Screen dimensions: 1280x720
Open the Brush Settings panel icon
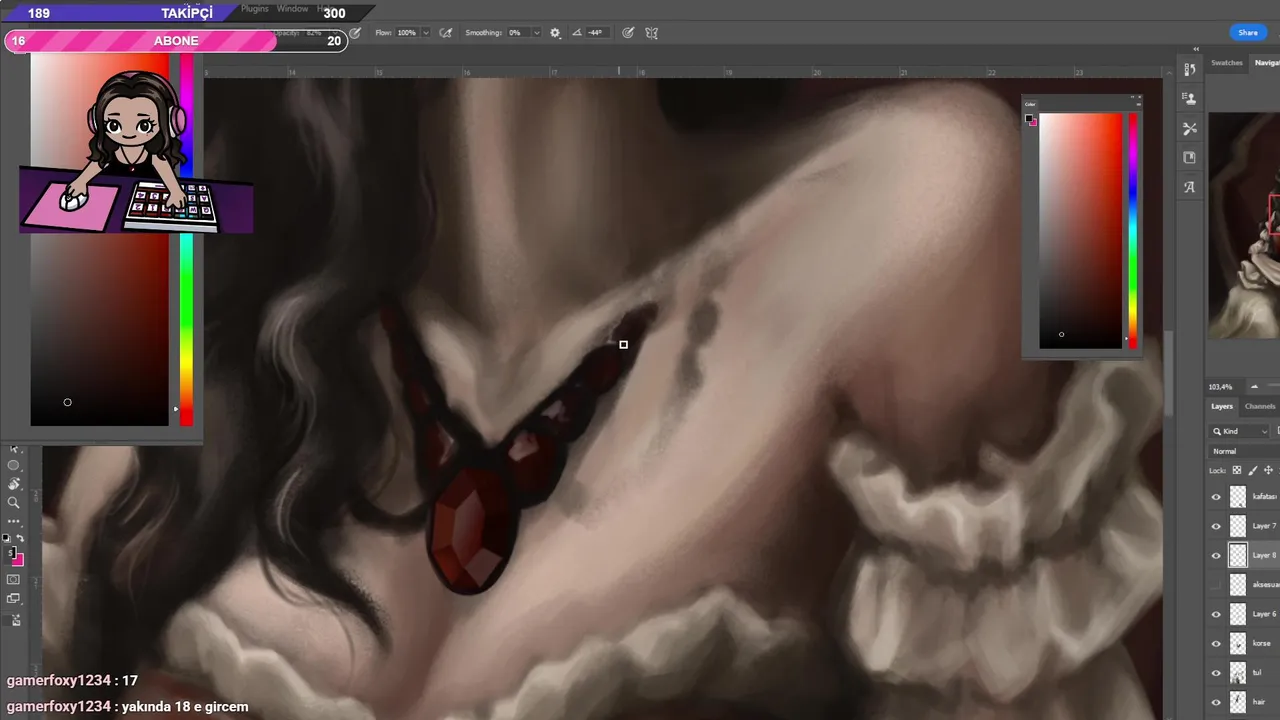pos(1189,128)
